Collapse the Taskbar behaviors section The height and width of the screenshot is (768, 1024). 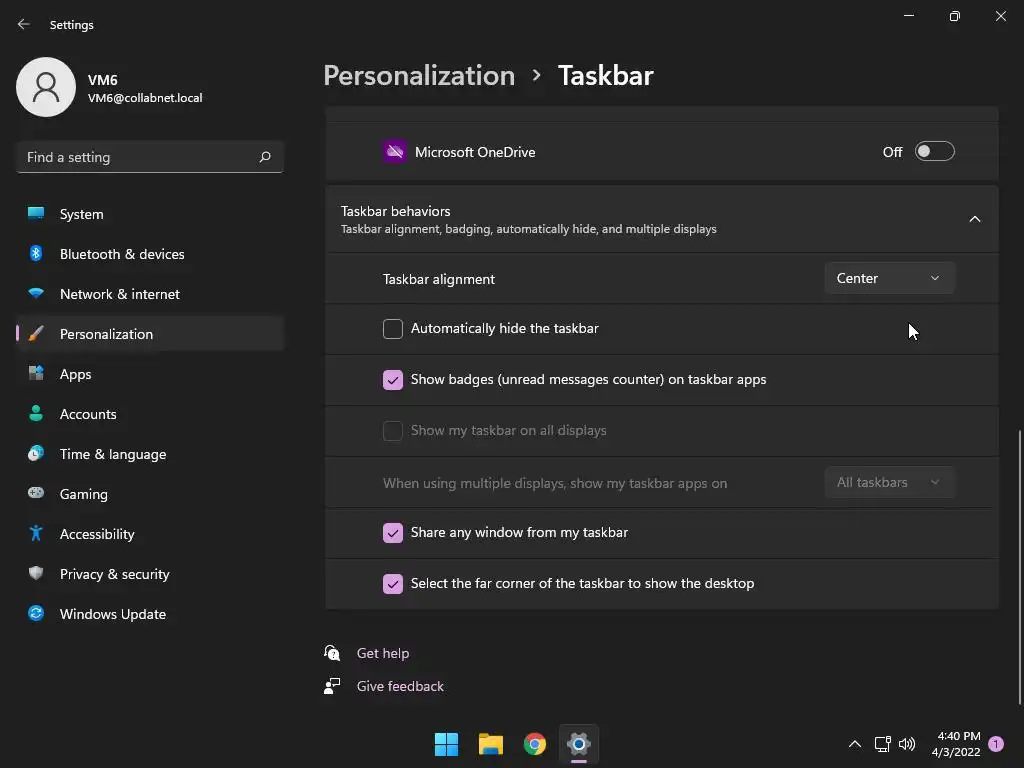click(x=974, y=219)
